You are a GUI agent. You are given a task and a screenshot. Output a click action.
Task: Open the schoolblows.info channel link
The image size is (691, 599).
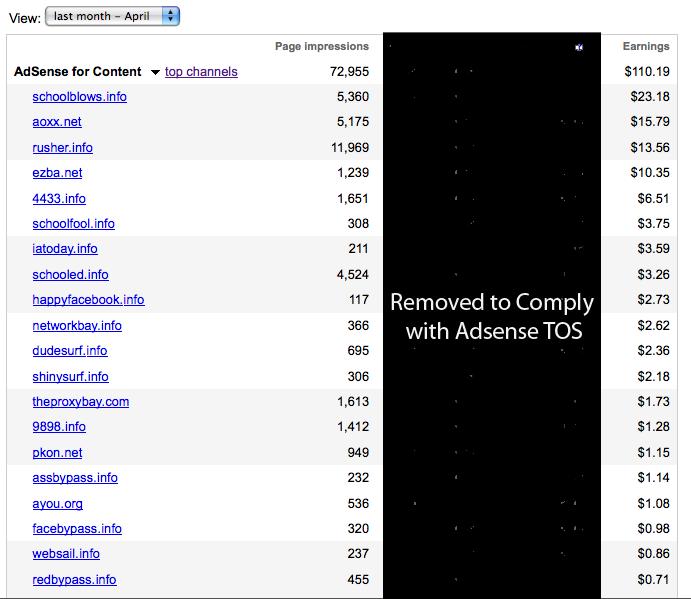click(x=80, y=97)
